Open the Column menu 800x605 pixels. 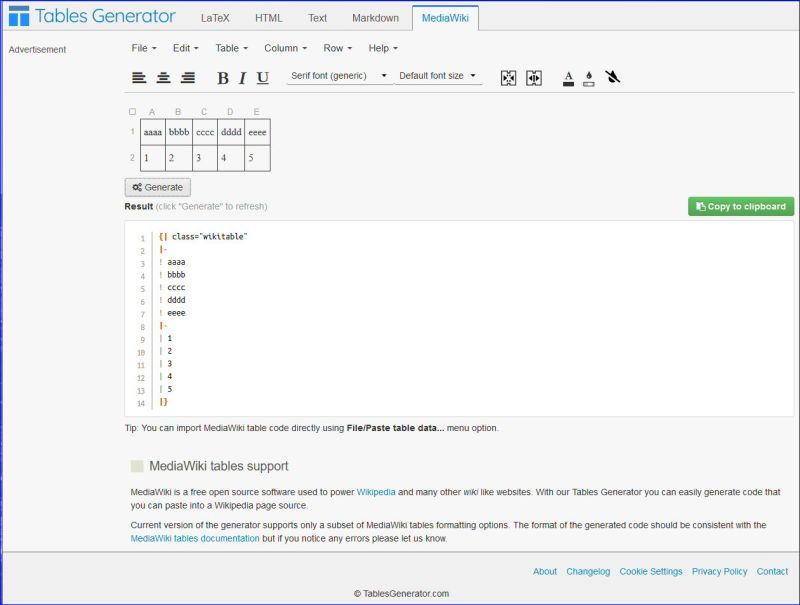[x=285, y=48]
